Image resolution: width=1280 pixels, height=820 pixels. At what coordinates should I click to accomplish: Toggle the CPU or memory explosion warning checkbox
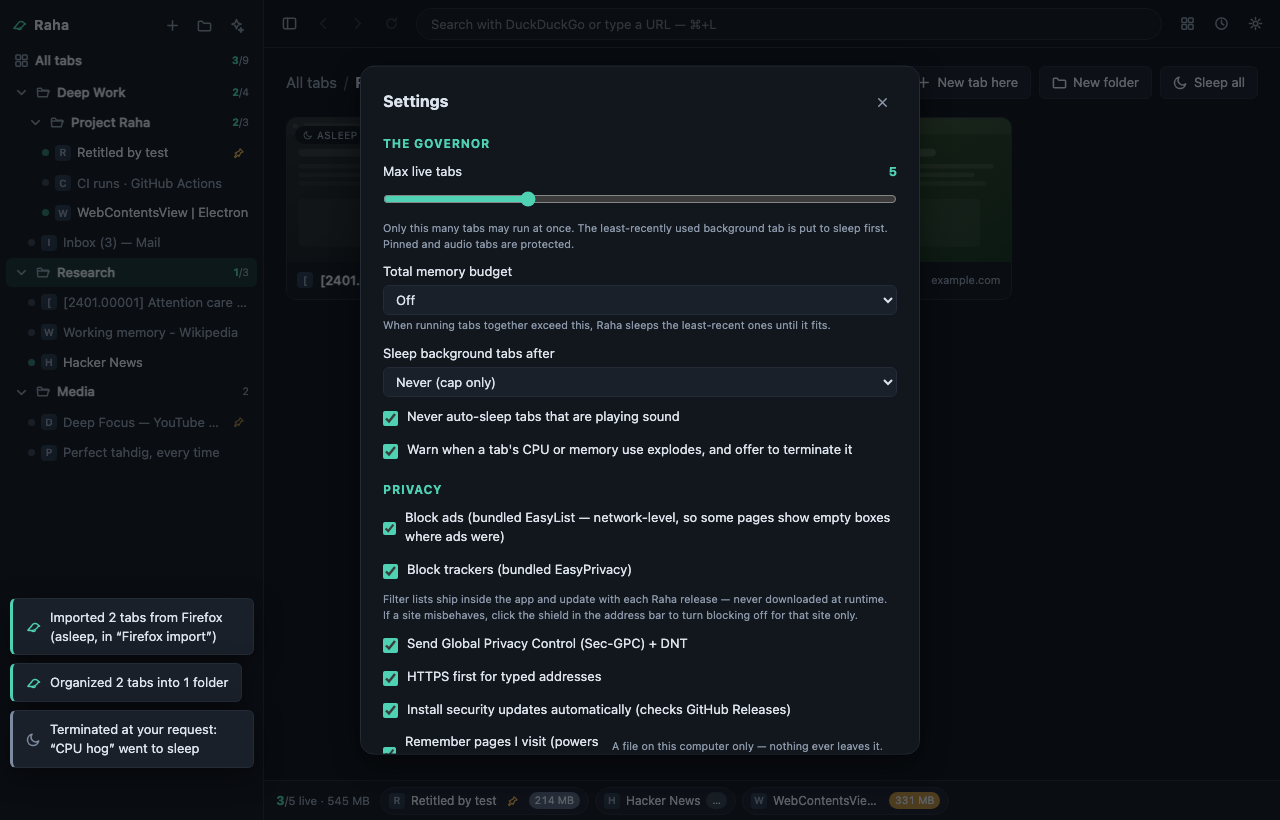390,451
